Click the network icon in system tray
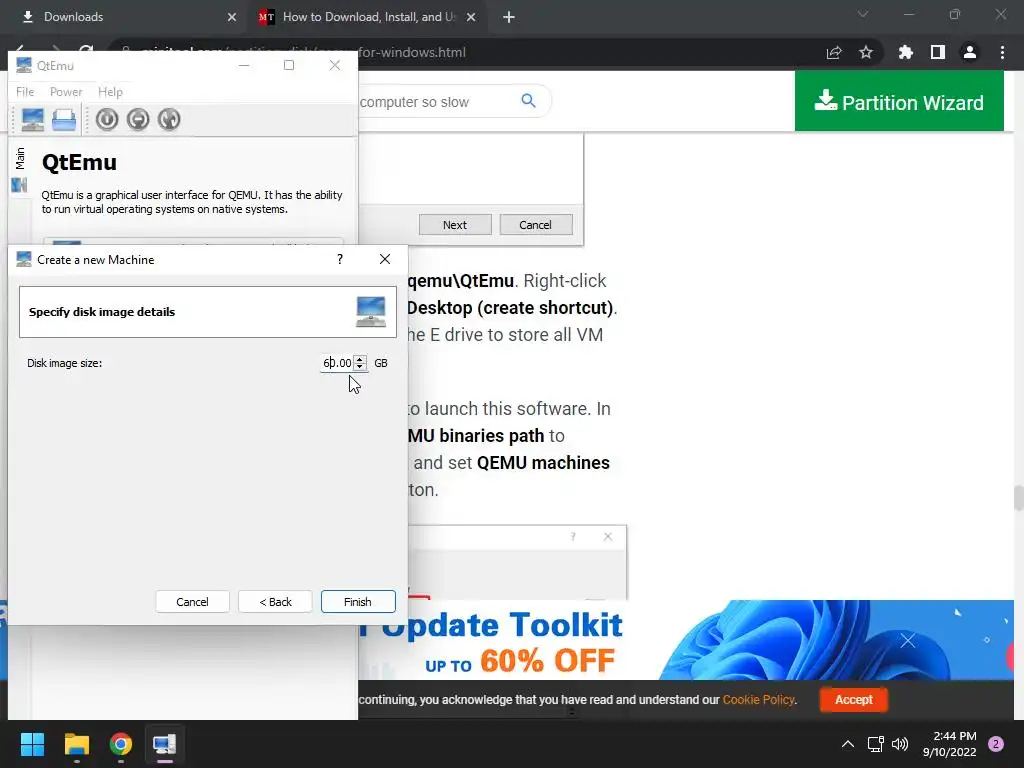 click(876, 744)
